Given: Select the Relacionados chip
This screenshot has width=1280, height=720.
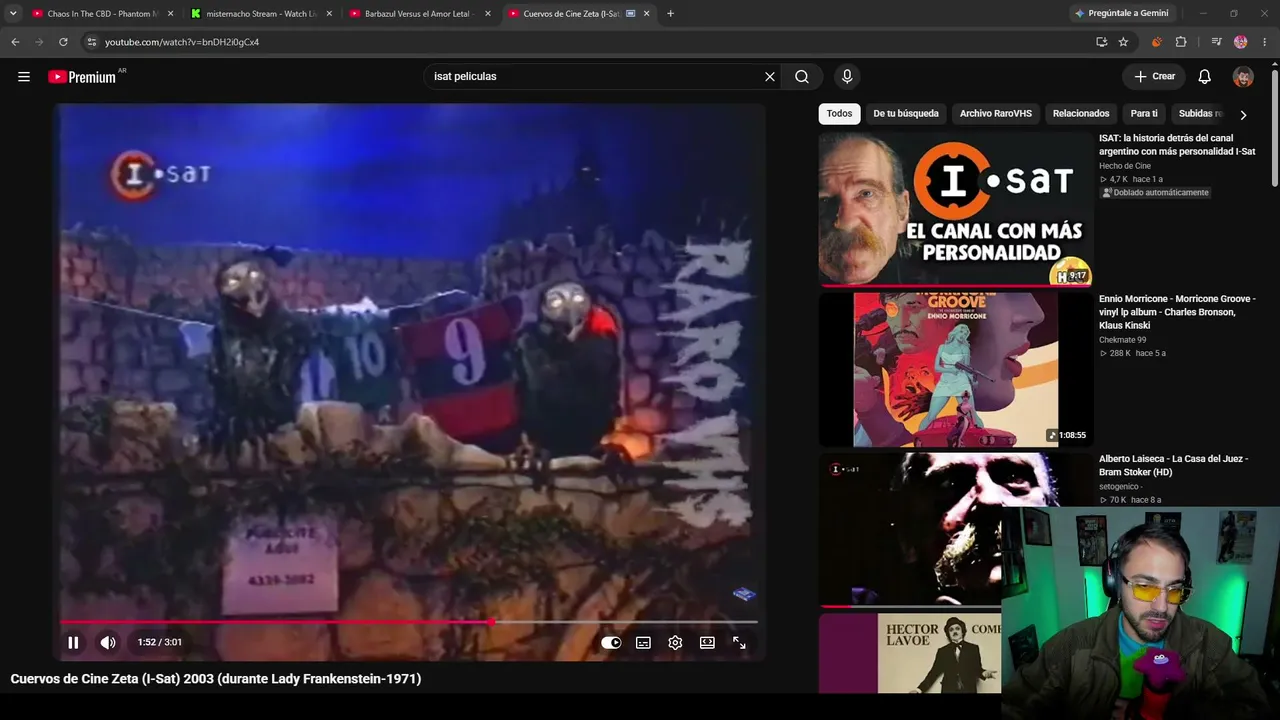Looking at the screenshot, I should (1081, 114).
